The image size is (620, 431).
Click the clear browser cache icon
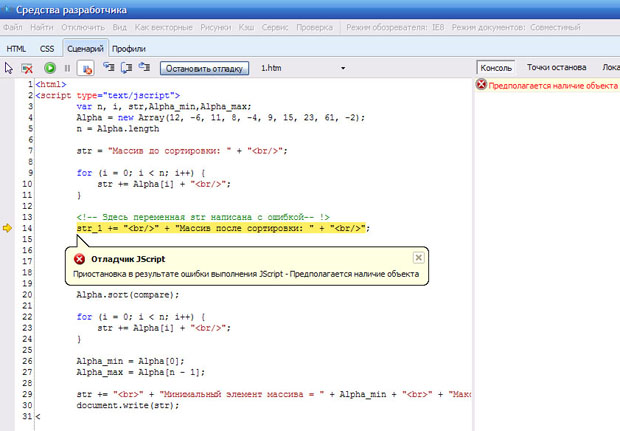click(27, 68)
